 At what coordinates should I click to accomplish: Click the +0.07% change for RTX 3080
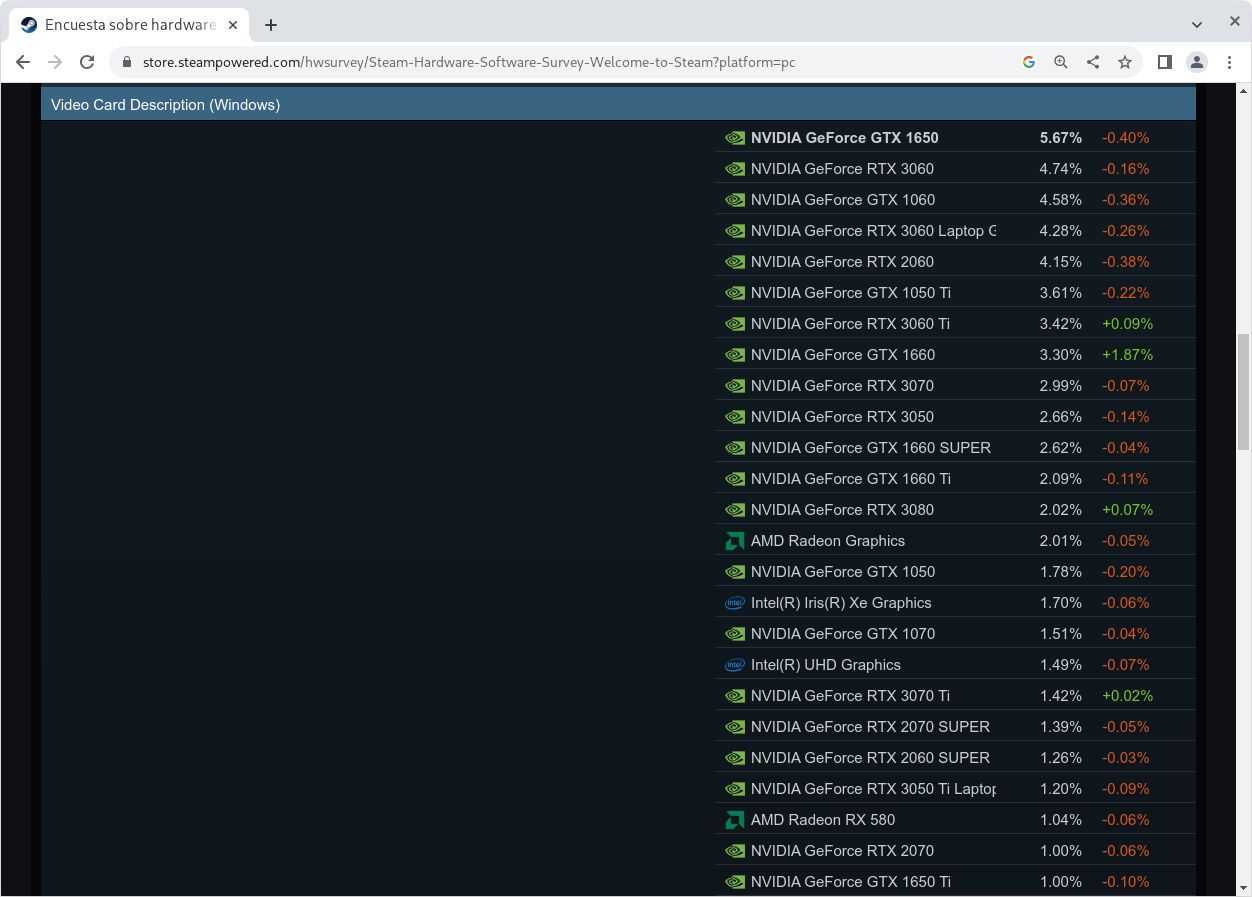click(1127, 510)
